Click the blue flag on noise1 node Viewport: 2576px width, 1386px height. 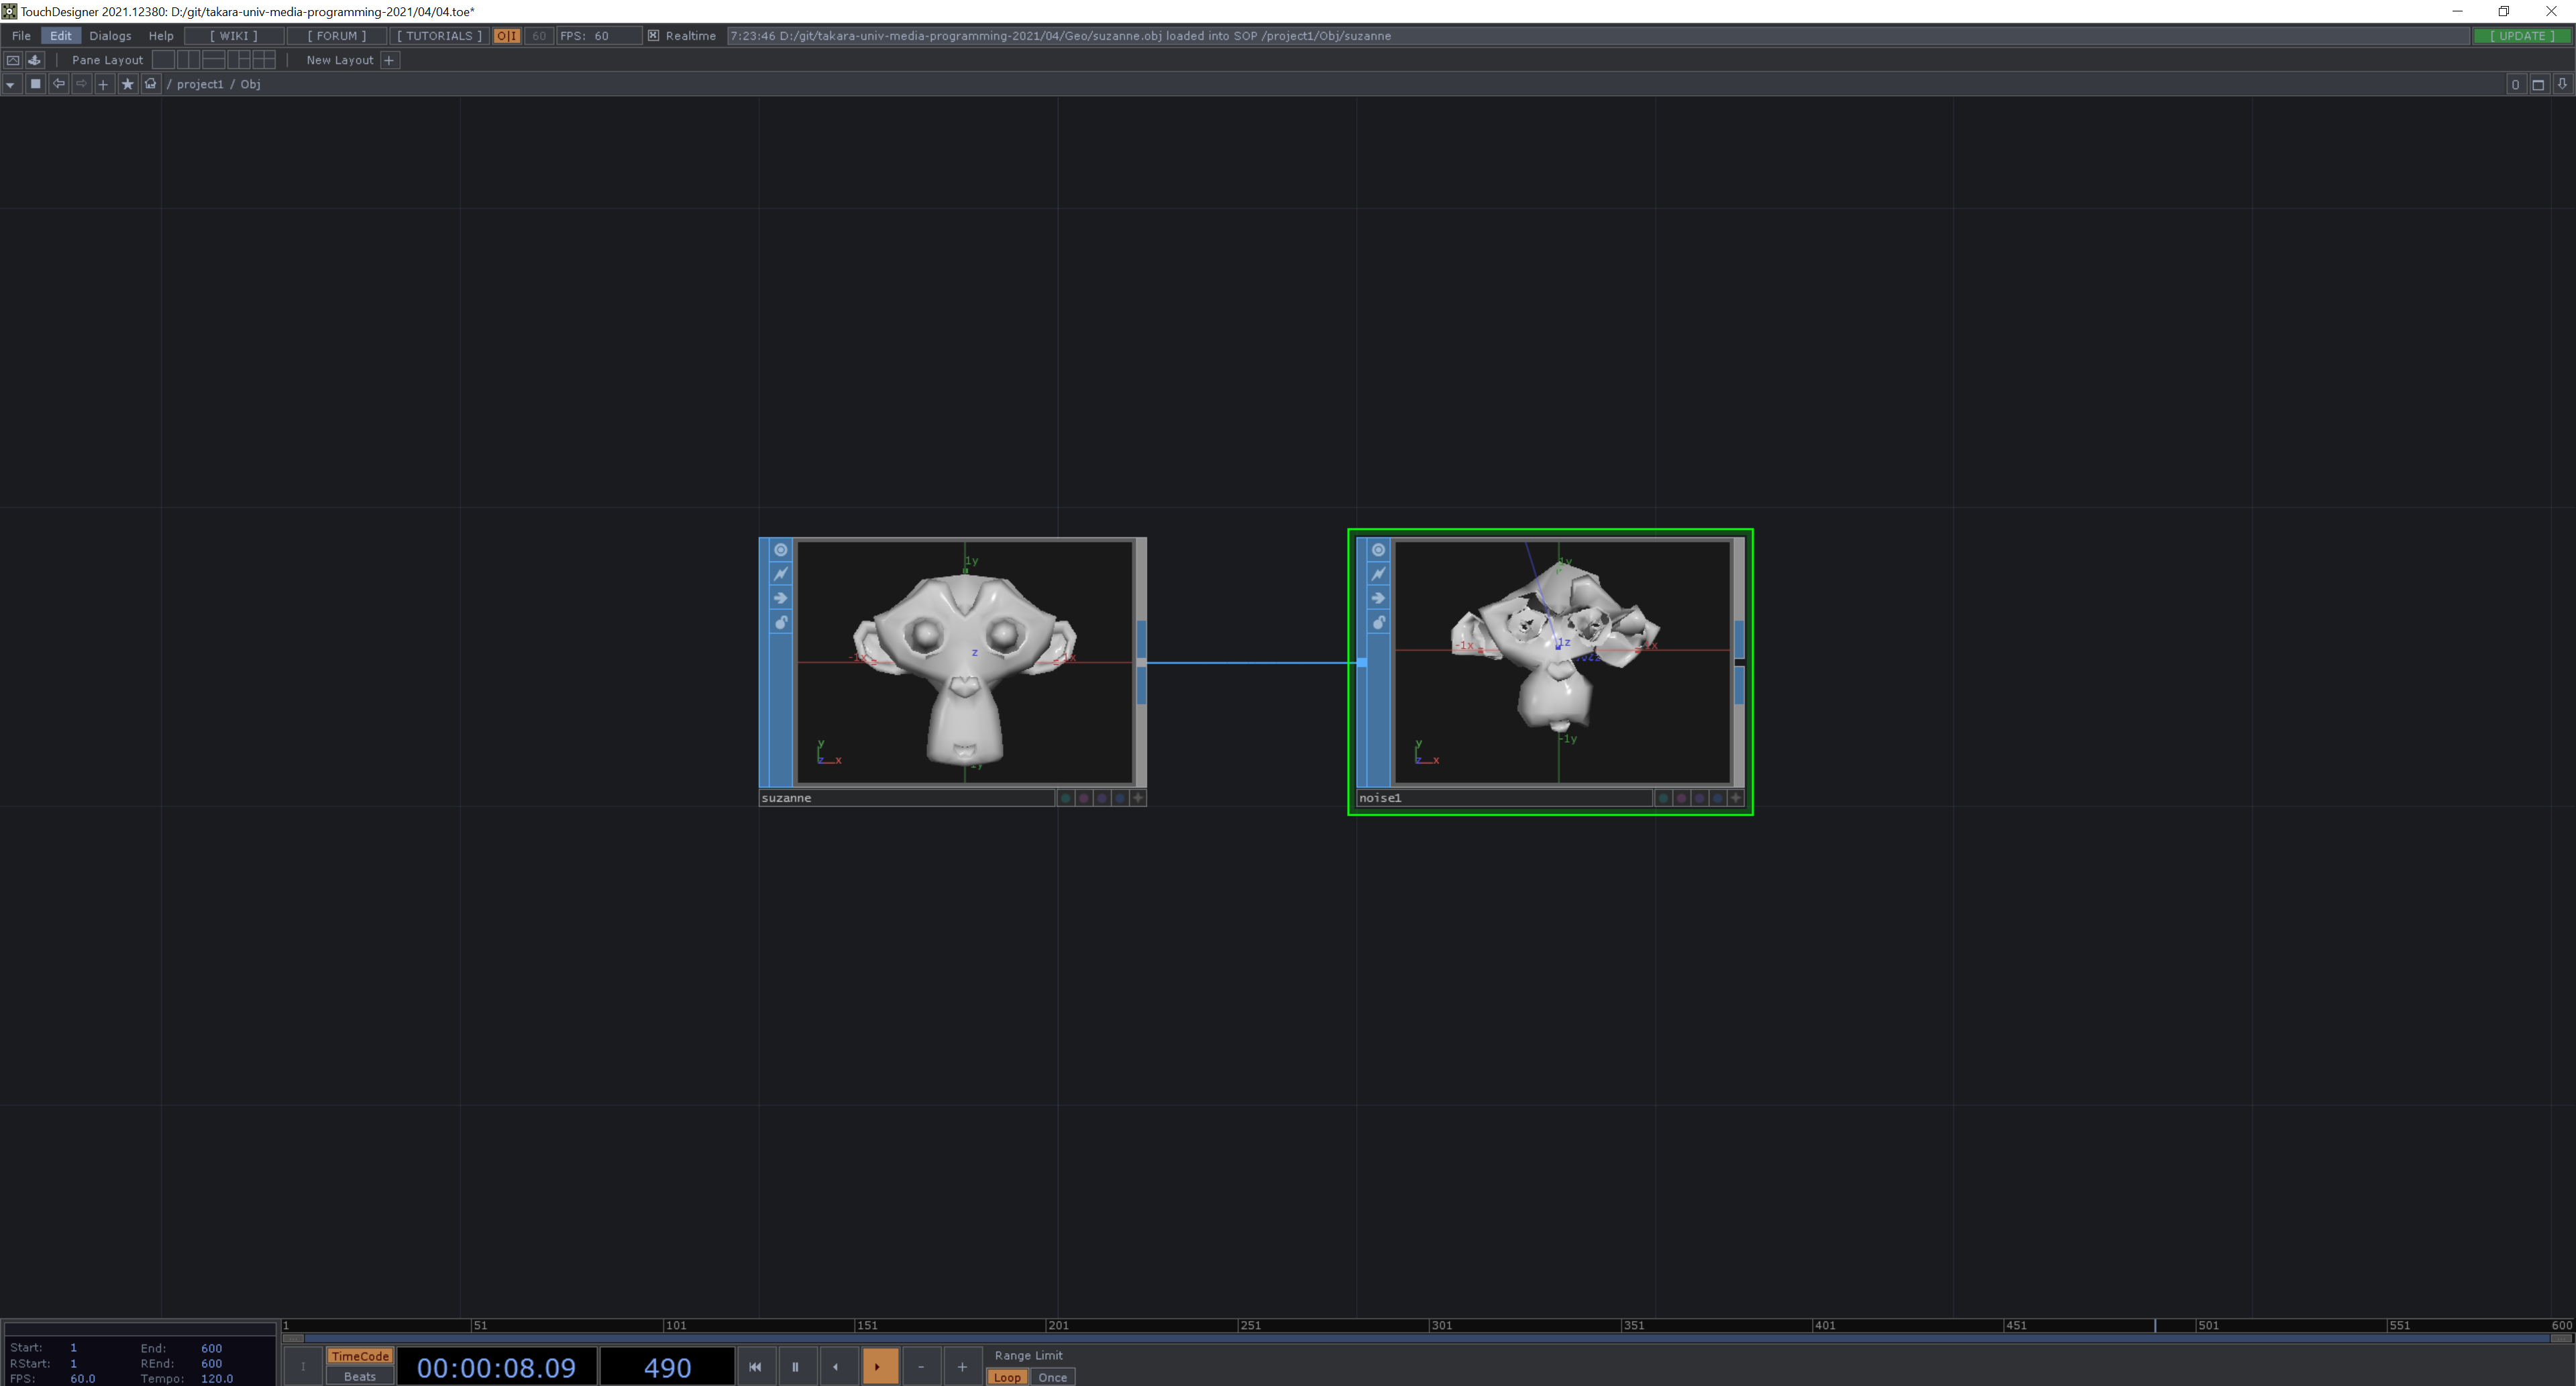[x=1717, y=798]
